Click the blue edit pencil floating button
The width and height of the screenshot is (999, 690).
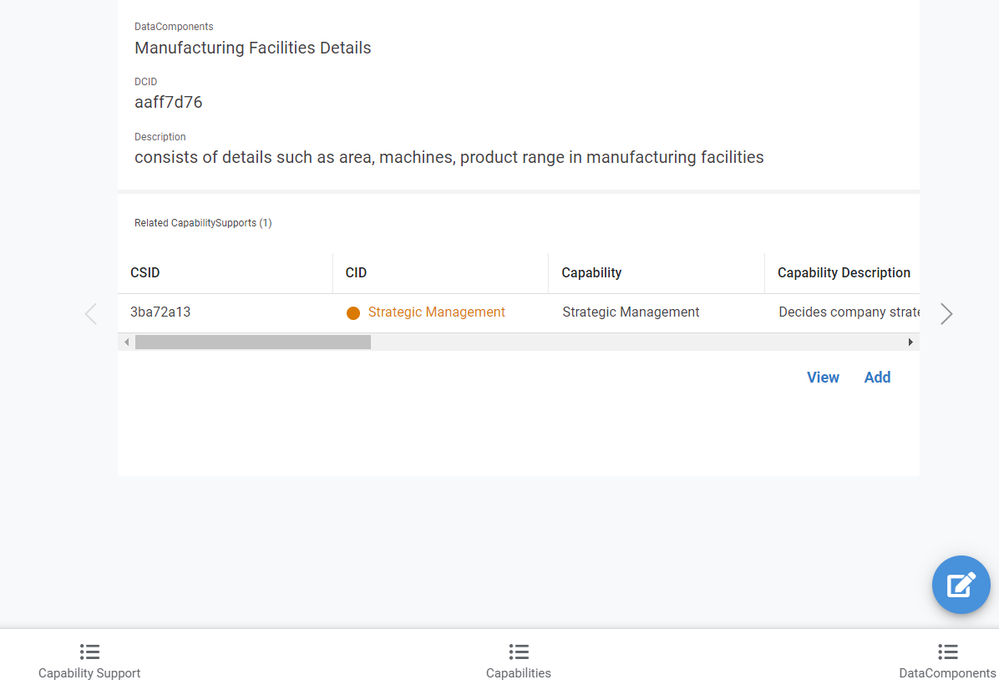[x=961, y=584]
